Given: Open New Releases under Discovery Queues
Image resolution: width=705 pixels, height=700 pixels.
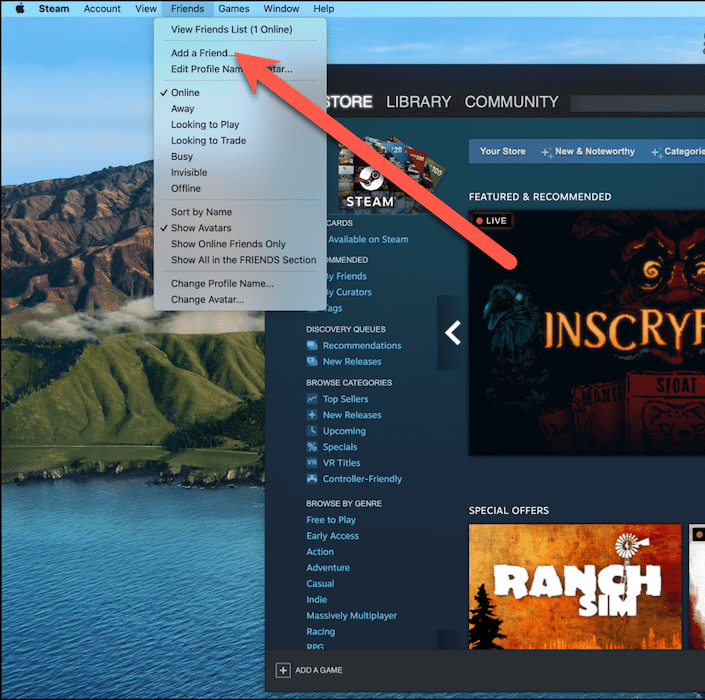Looking at the screenshot, I should coord(352,361).
